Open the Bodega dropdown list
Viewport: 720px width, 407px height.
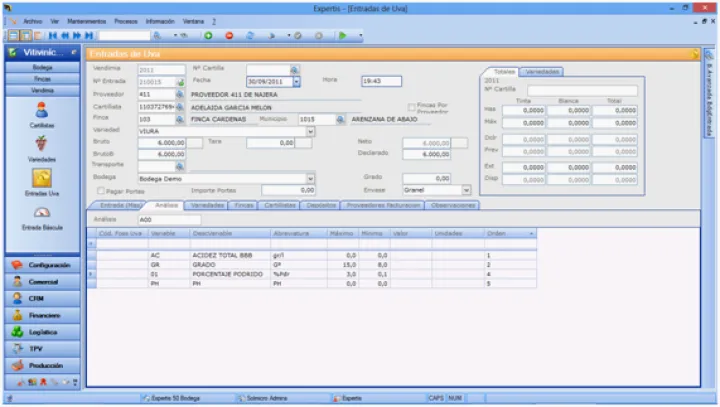point(310,178)
